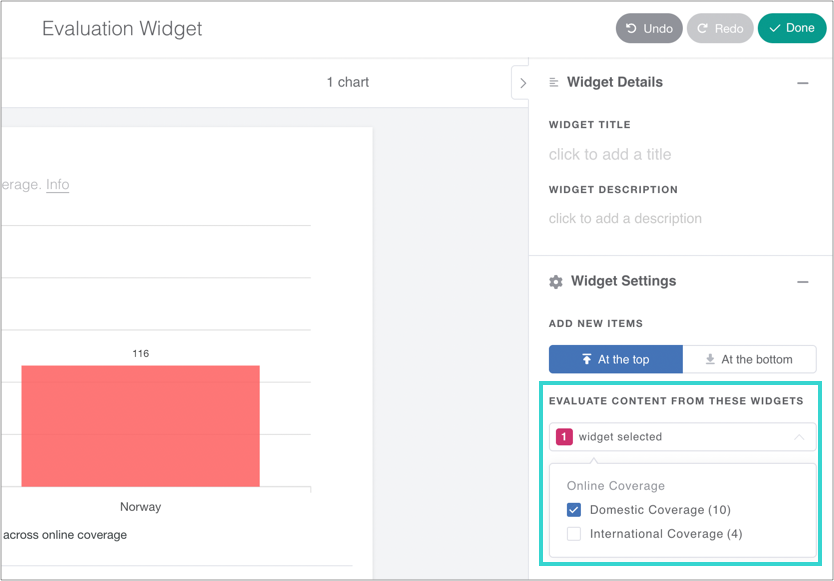
Task: Click the Online Coverage group label
Action: [x=616, y=486]
